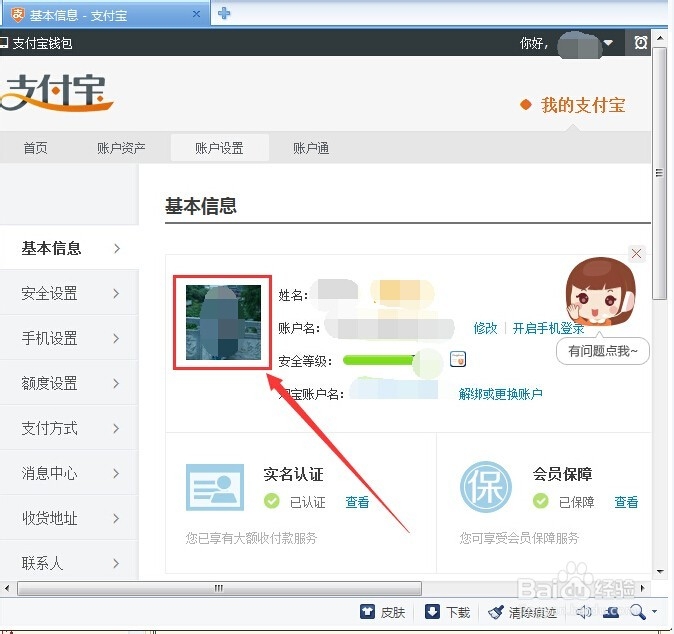Click the horizontal scrollbar right arrow
The height and width of the screenshot is (634, 674).
642,588
